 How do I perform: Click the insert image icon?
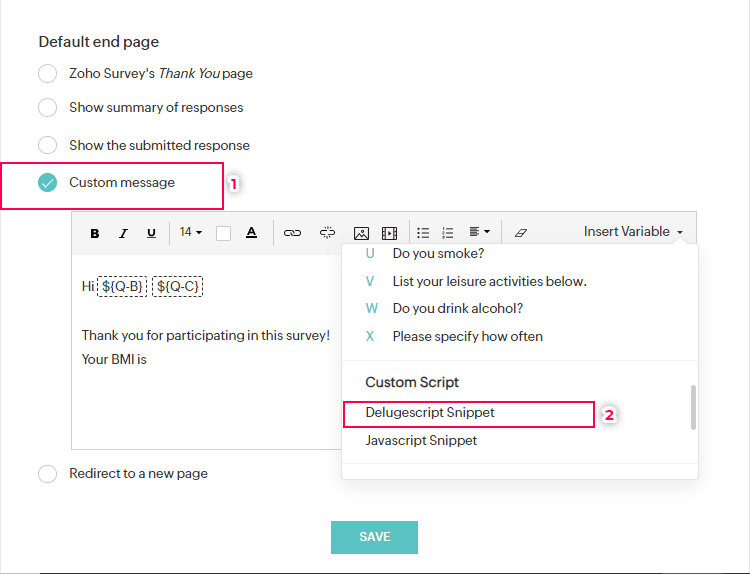pos(361,233)
